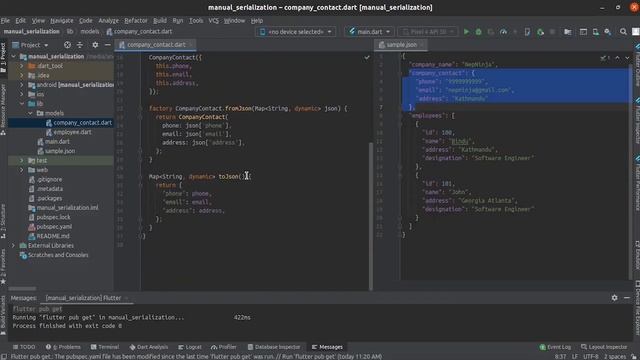
Task: Select opened file locate target icon
Action: (67, 45)
